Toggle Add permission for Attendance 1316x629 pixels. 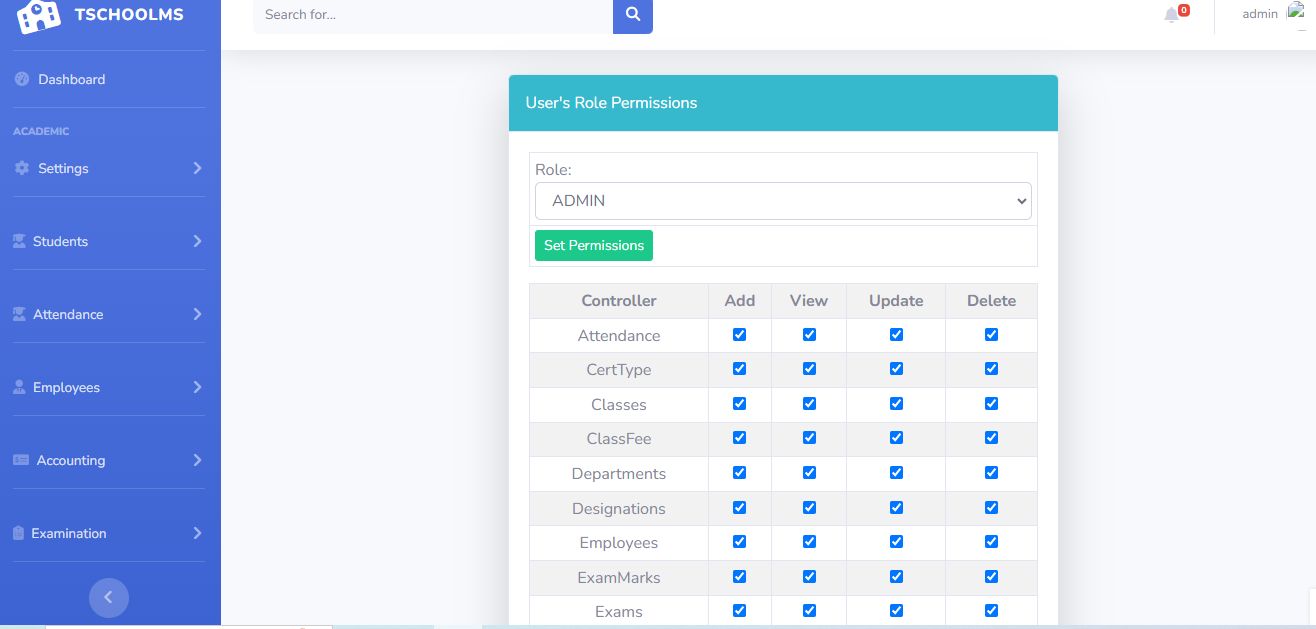(739, 335)
